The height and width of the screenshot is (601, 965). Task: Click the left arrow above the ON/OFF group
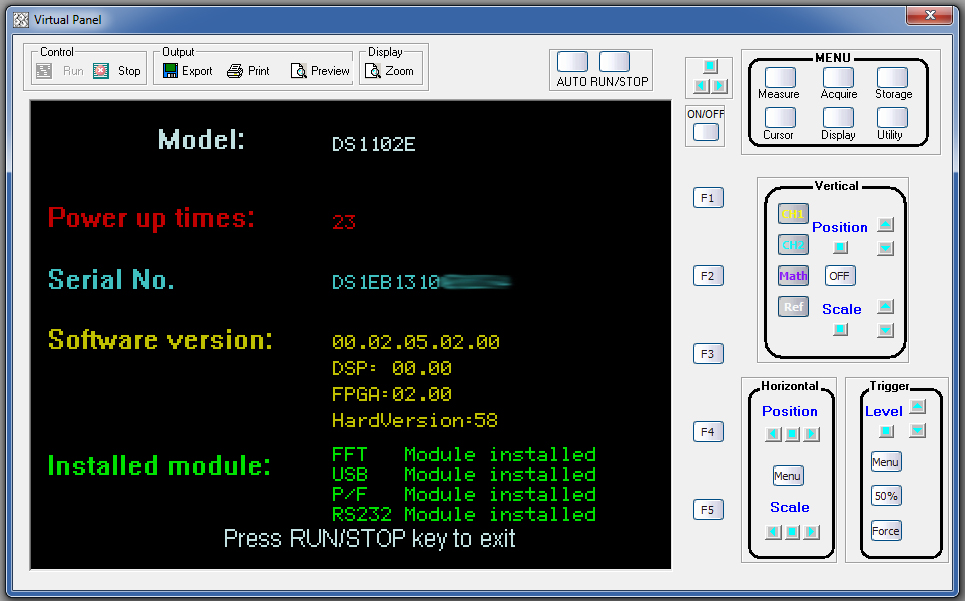tap(701, 86)
